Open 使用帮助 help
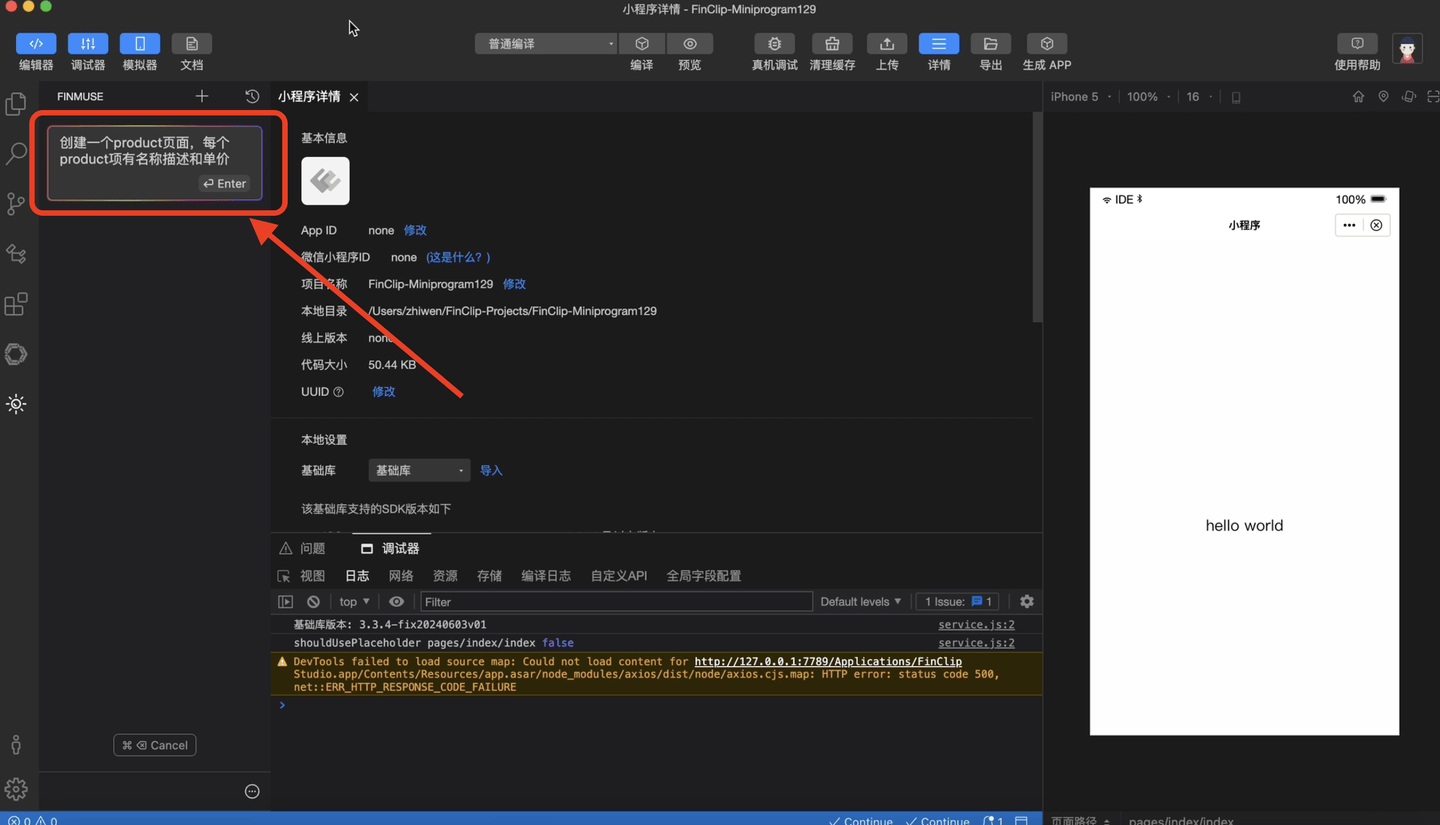The height and width of the screenshot is (825, 1440). 1357,44
